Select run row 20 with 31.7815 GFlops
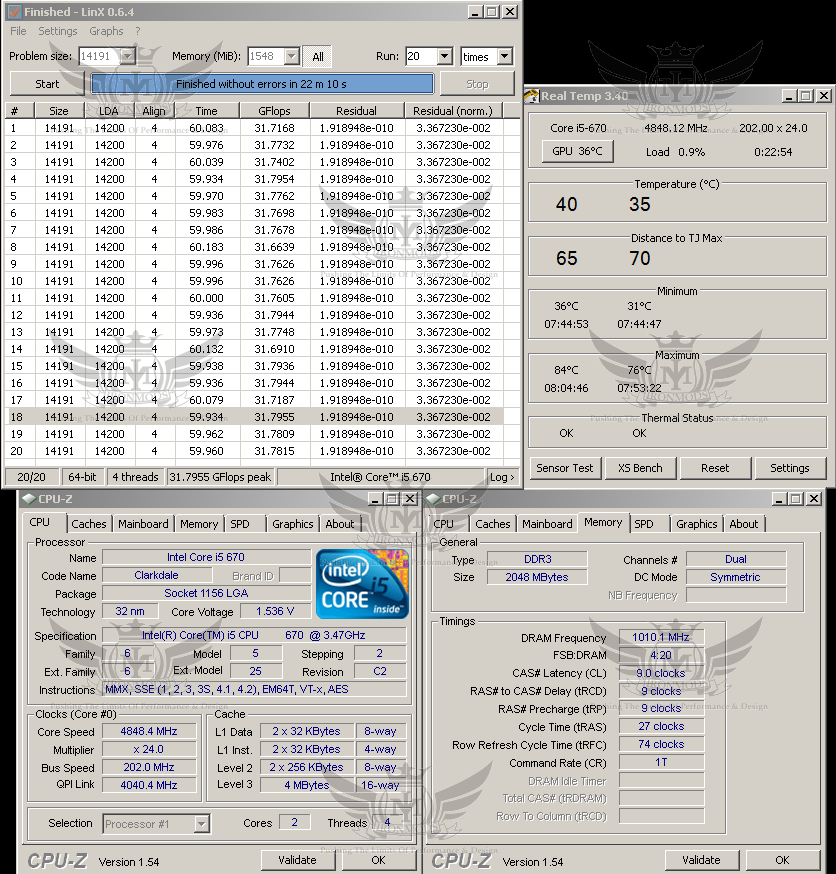This screenshot has height=874, width=836. [256, 451]
